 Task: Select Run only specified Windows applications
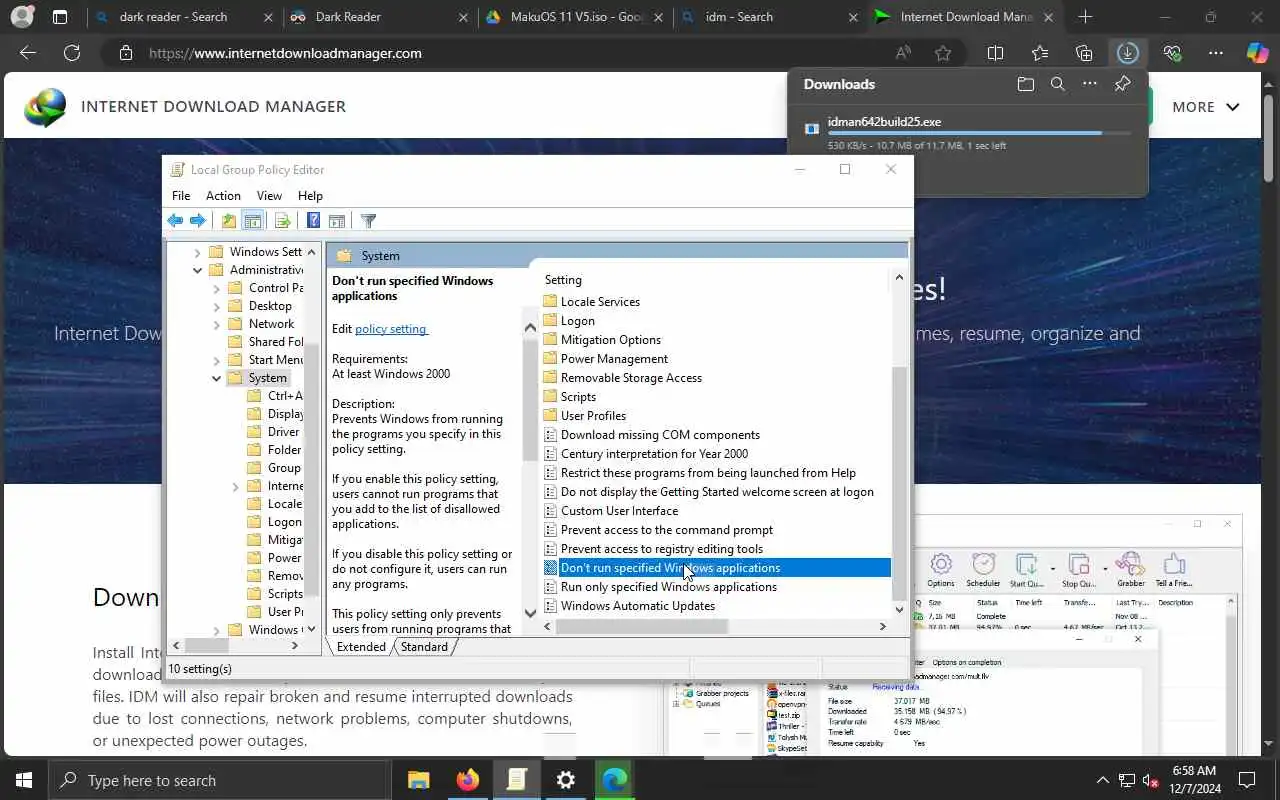(x=668, y=587)
